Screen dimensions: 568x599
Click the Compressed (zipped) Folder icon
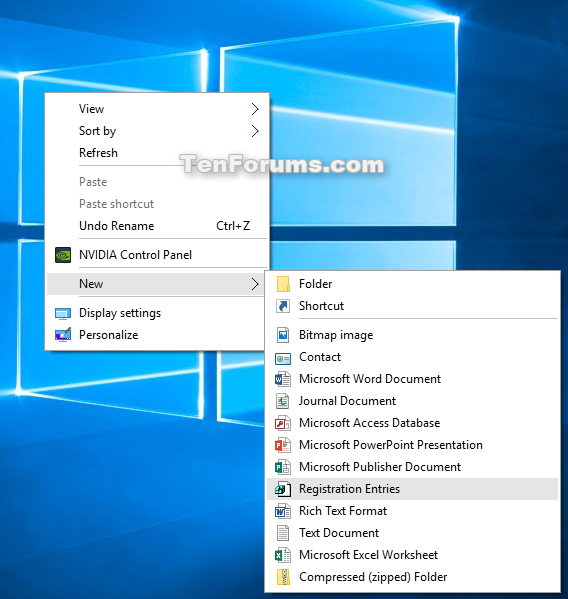283,577
